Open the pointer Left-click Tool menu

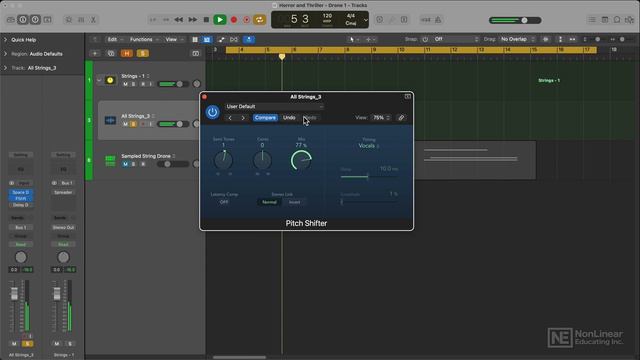tap(353, 40)
